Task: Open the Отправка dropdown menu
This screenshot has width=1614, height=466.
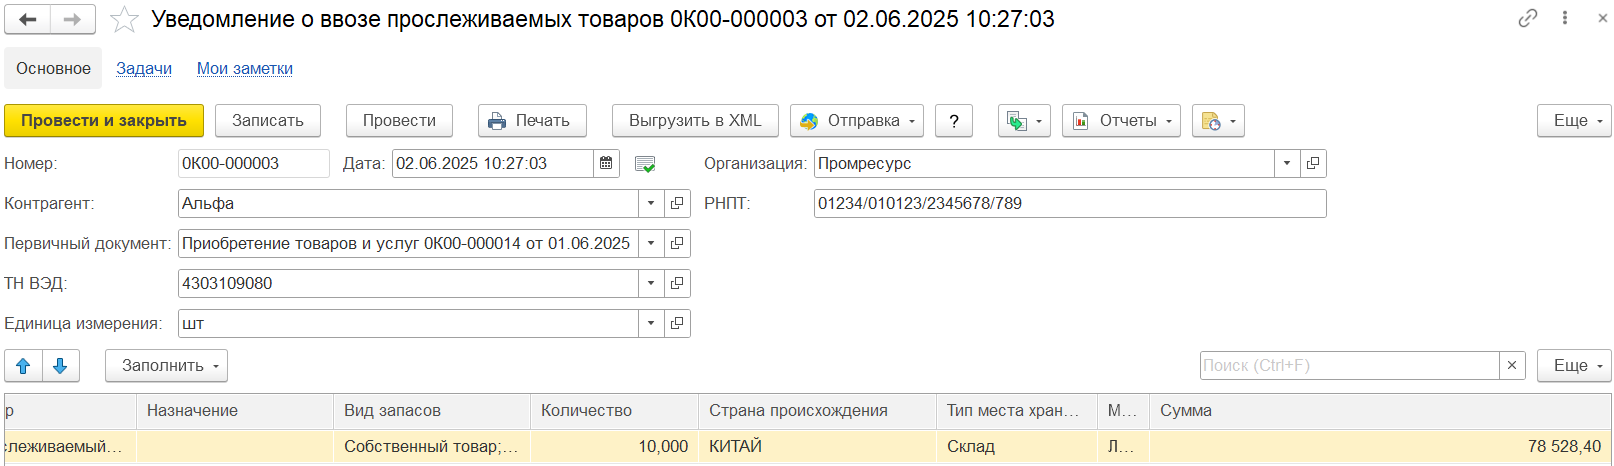Action: (857, 121)
